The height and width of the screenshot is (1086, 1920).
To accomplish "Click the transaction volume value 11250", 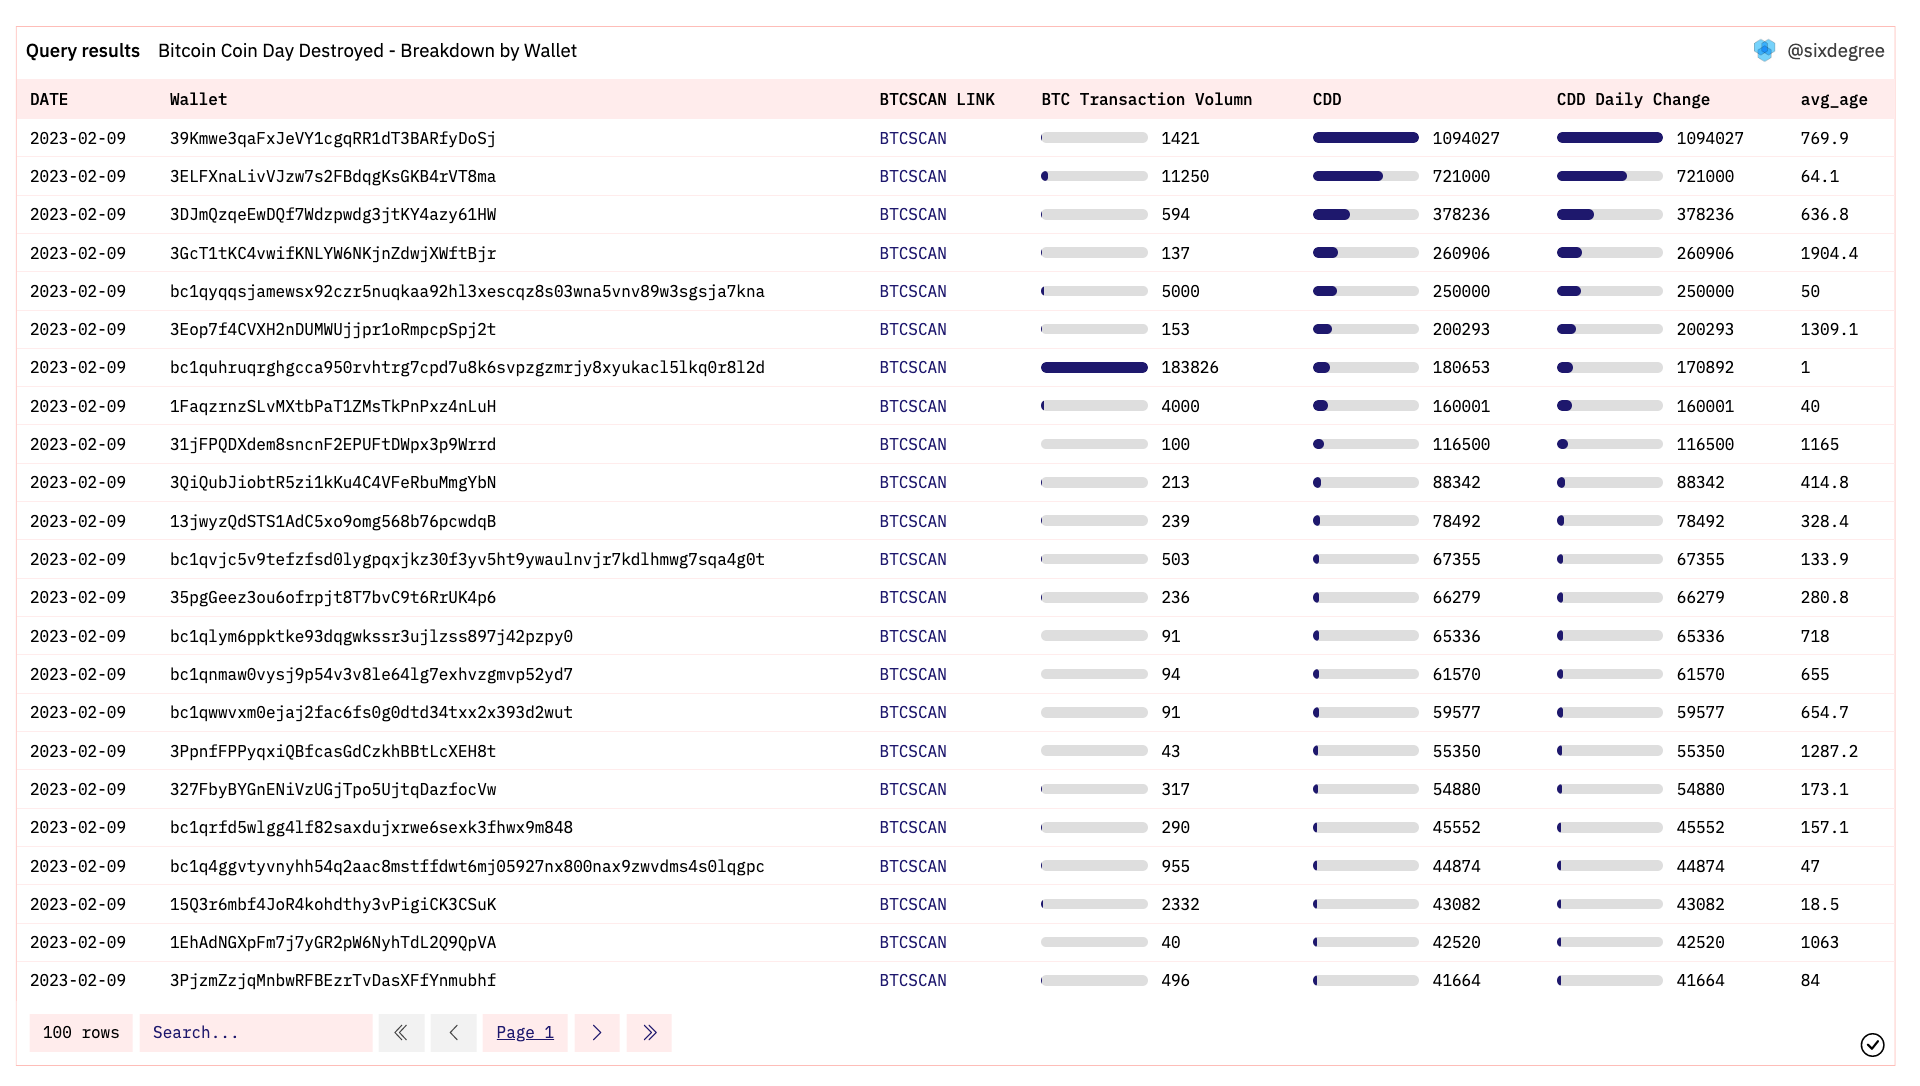I will click(x=1185, y=177).
